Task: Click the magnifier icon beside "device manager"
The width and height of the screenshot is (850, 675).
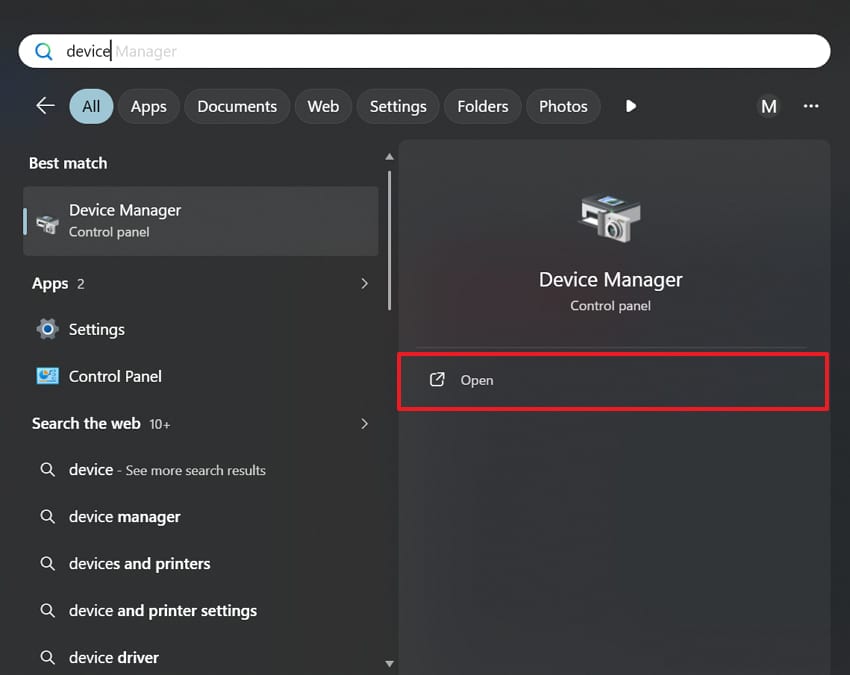Action: click(48, 517)
